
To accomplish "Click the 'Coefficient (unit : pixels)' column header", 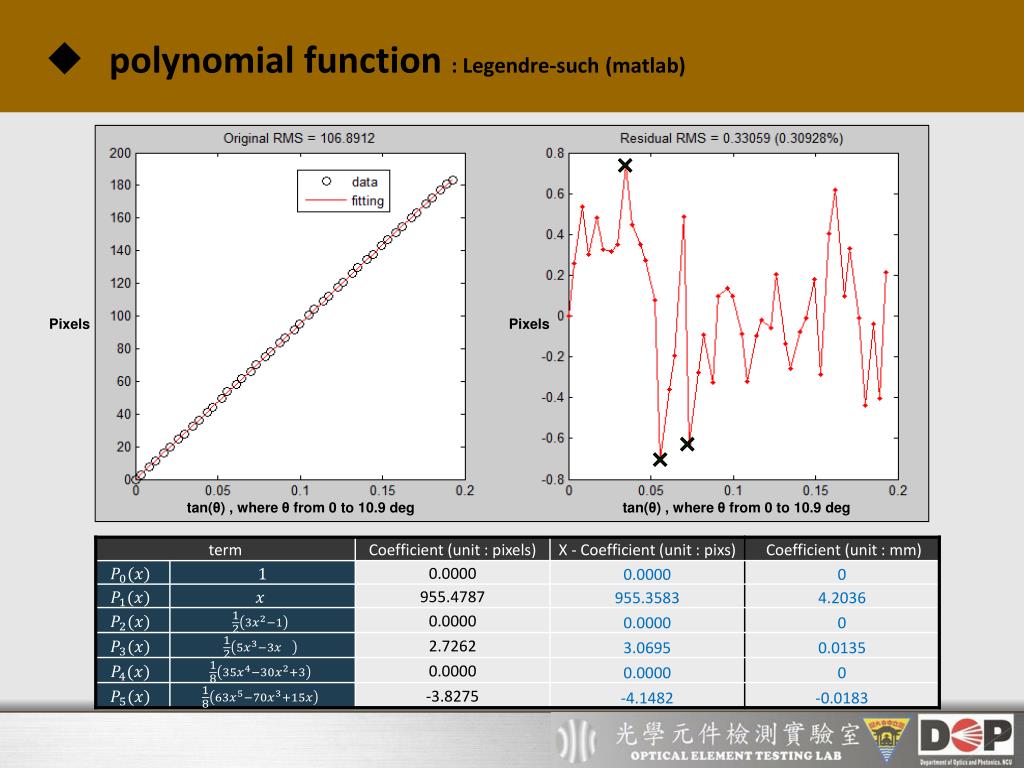I will [x=452, y=549].
